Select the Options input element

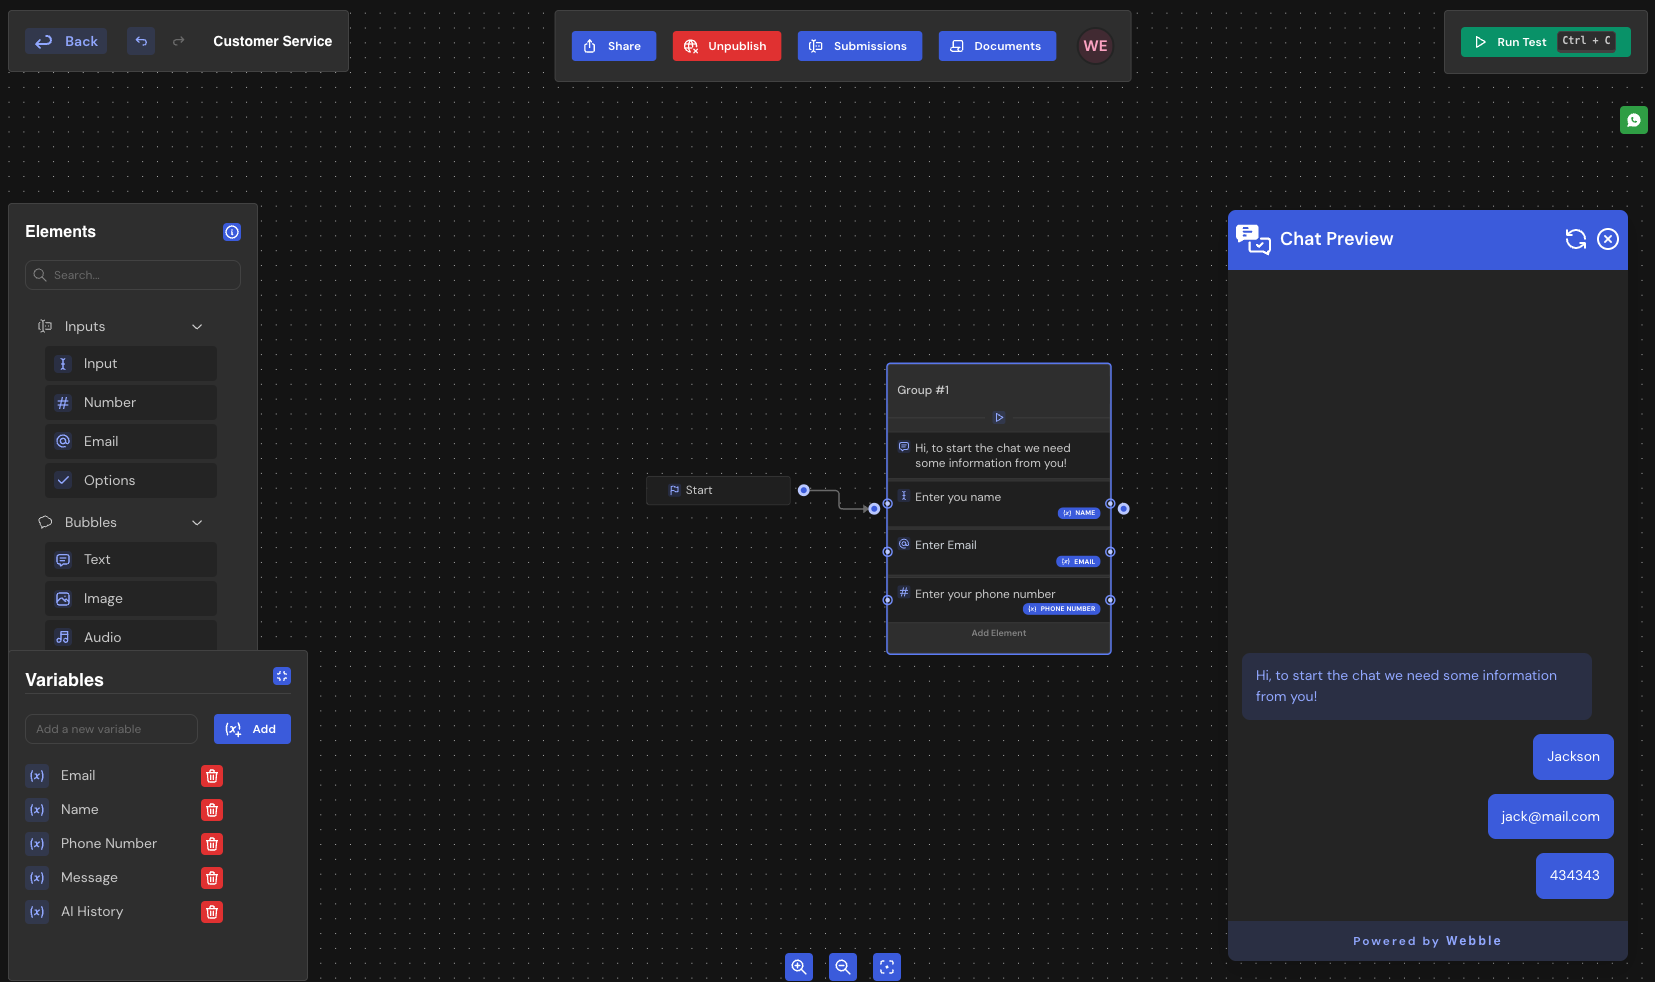tap(131, 480)
